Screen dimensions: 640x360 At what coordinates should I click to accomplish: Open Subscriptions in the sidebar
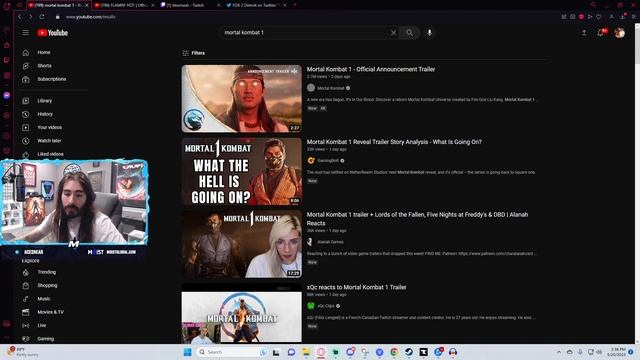tap(51, 79)
